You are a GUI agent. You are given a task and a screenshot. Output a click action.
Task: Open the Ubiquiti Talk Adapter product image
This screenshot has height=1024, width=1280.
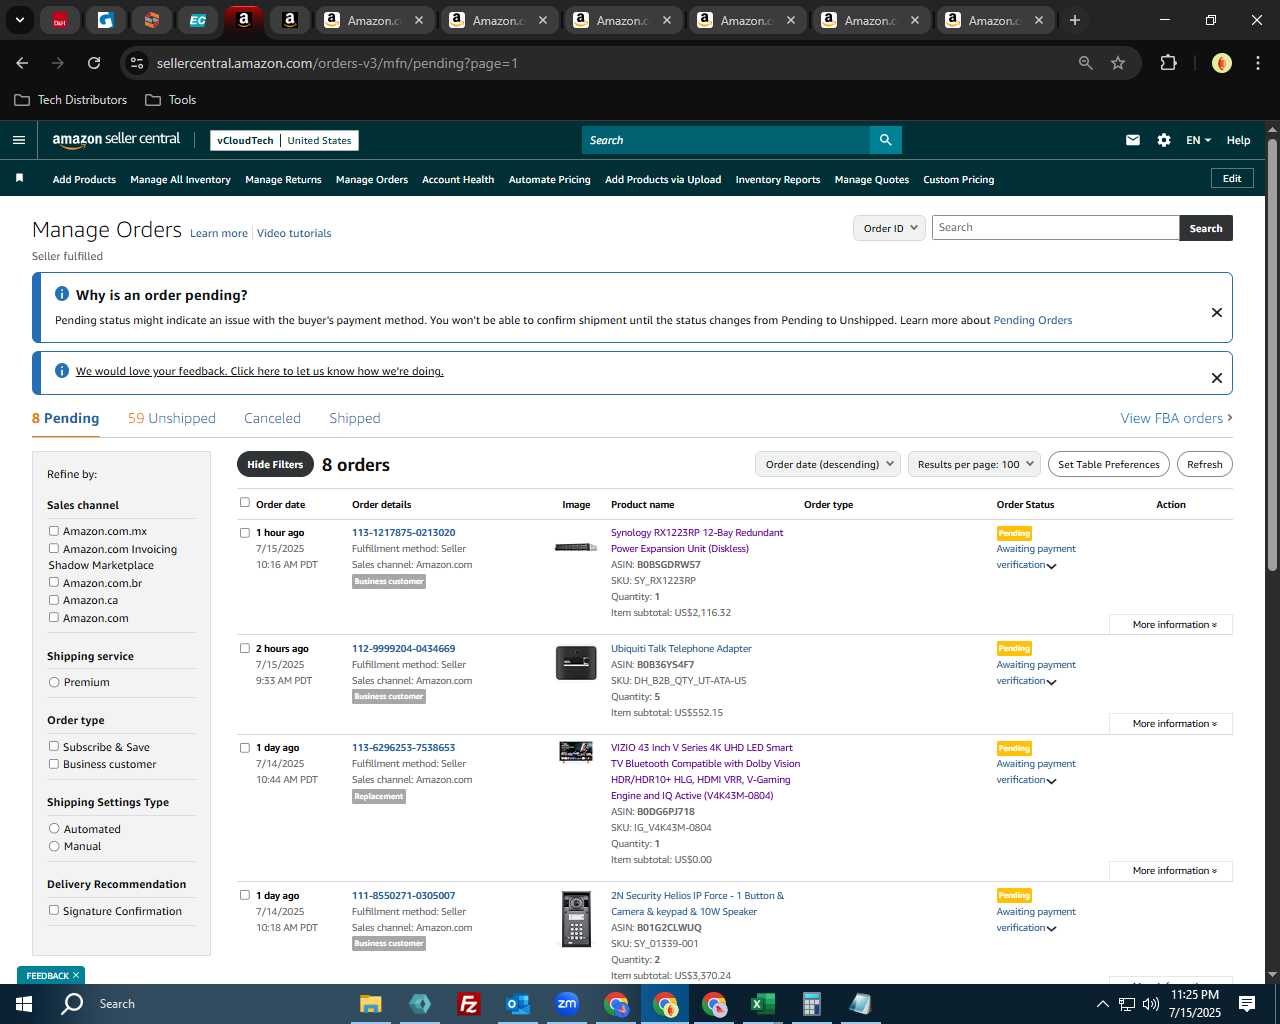click(576, 663)
